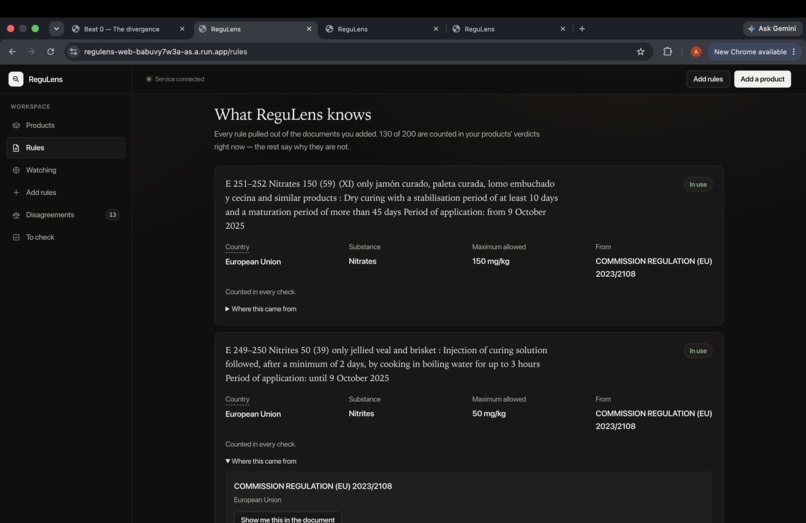
Task: Open To check in the sidebar
Action: (65, 237)
